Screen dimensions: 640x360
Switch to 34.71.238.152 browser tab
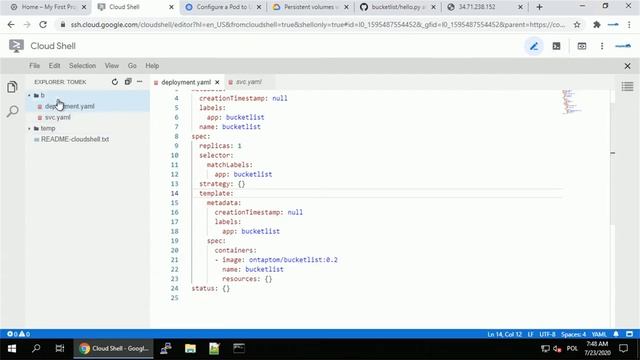[x=485, y=7]
